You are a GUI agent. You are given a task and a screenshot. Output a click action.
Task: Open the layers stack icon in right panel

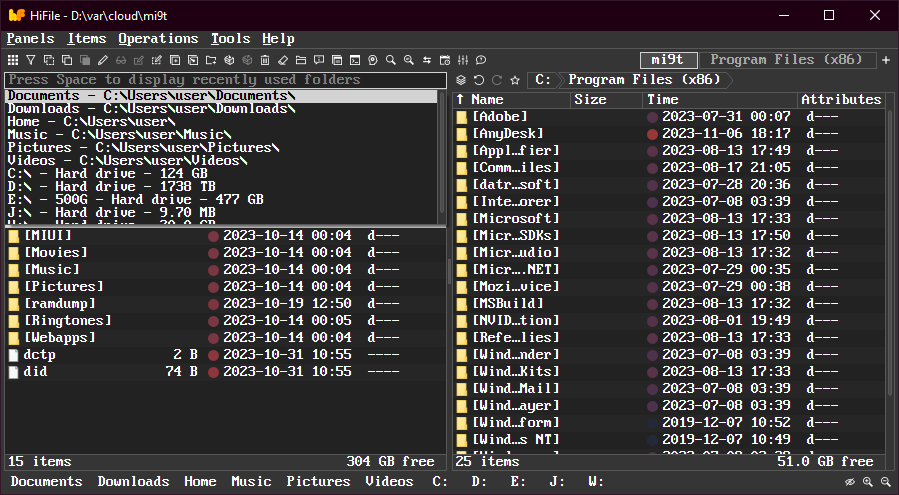pos(461,80)
